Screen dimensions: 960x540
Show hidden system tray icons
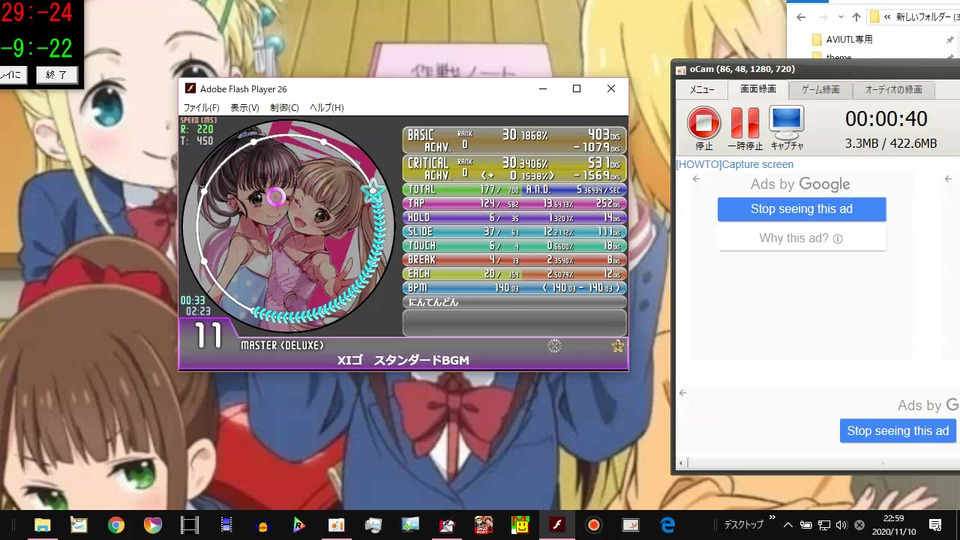click(x=788, y=525)
